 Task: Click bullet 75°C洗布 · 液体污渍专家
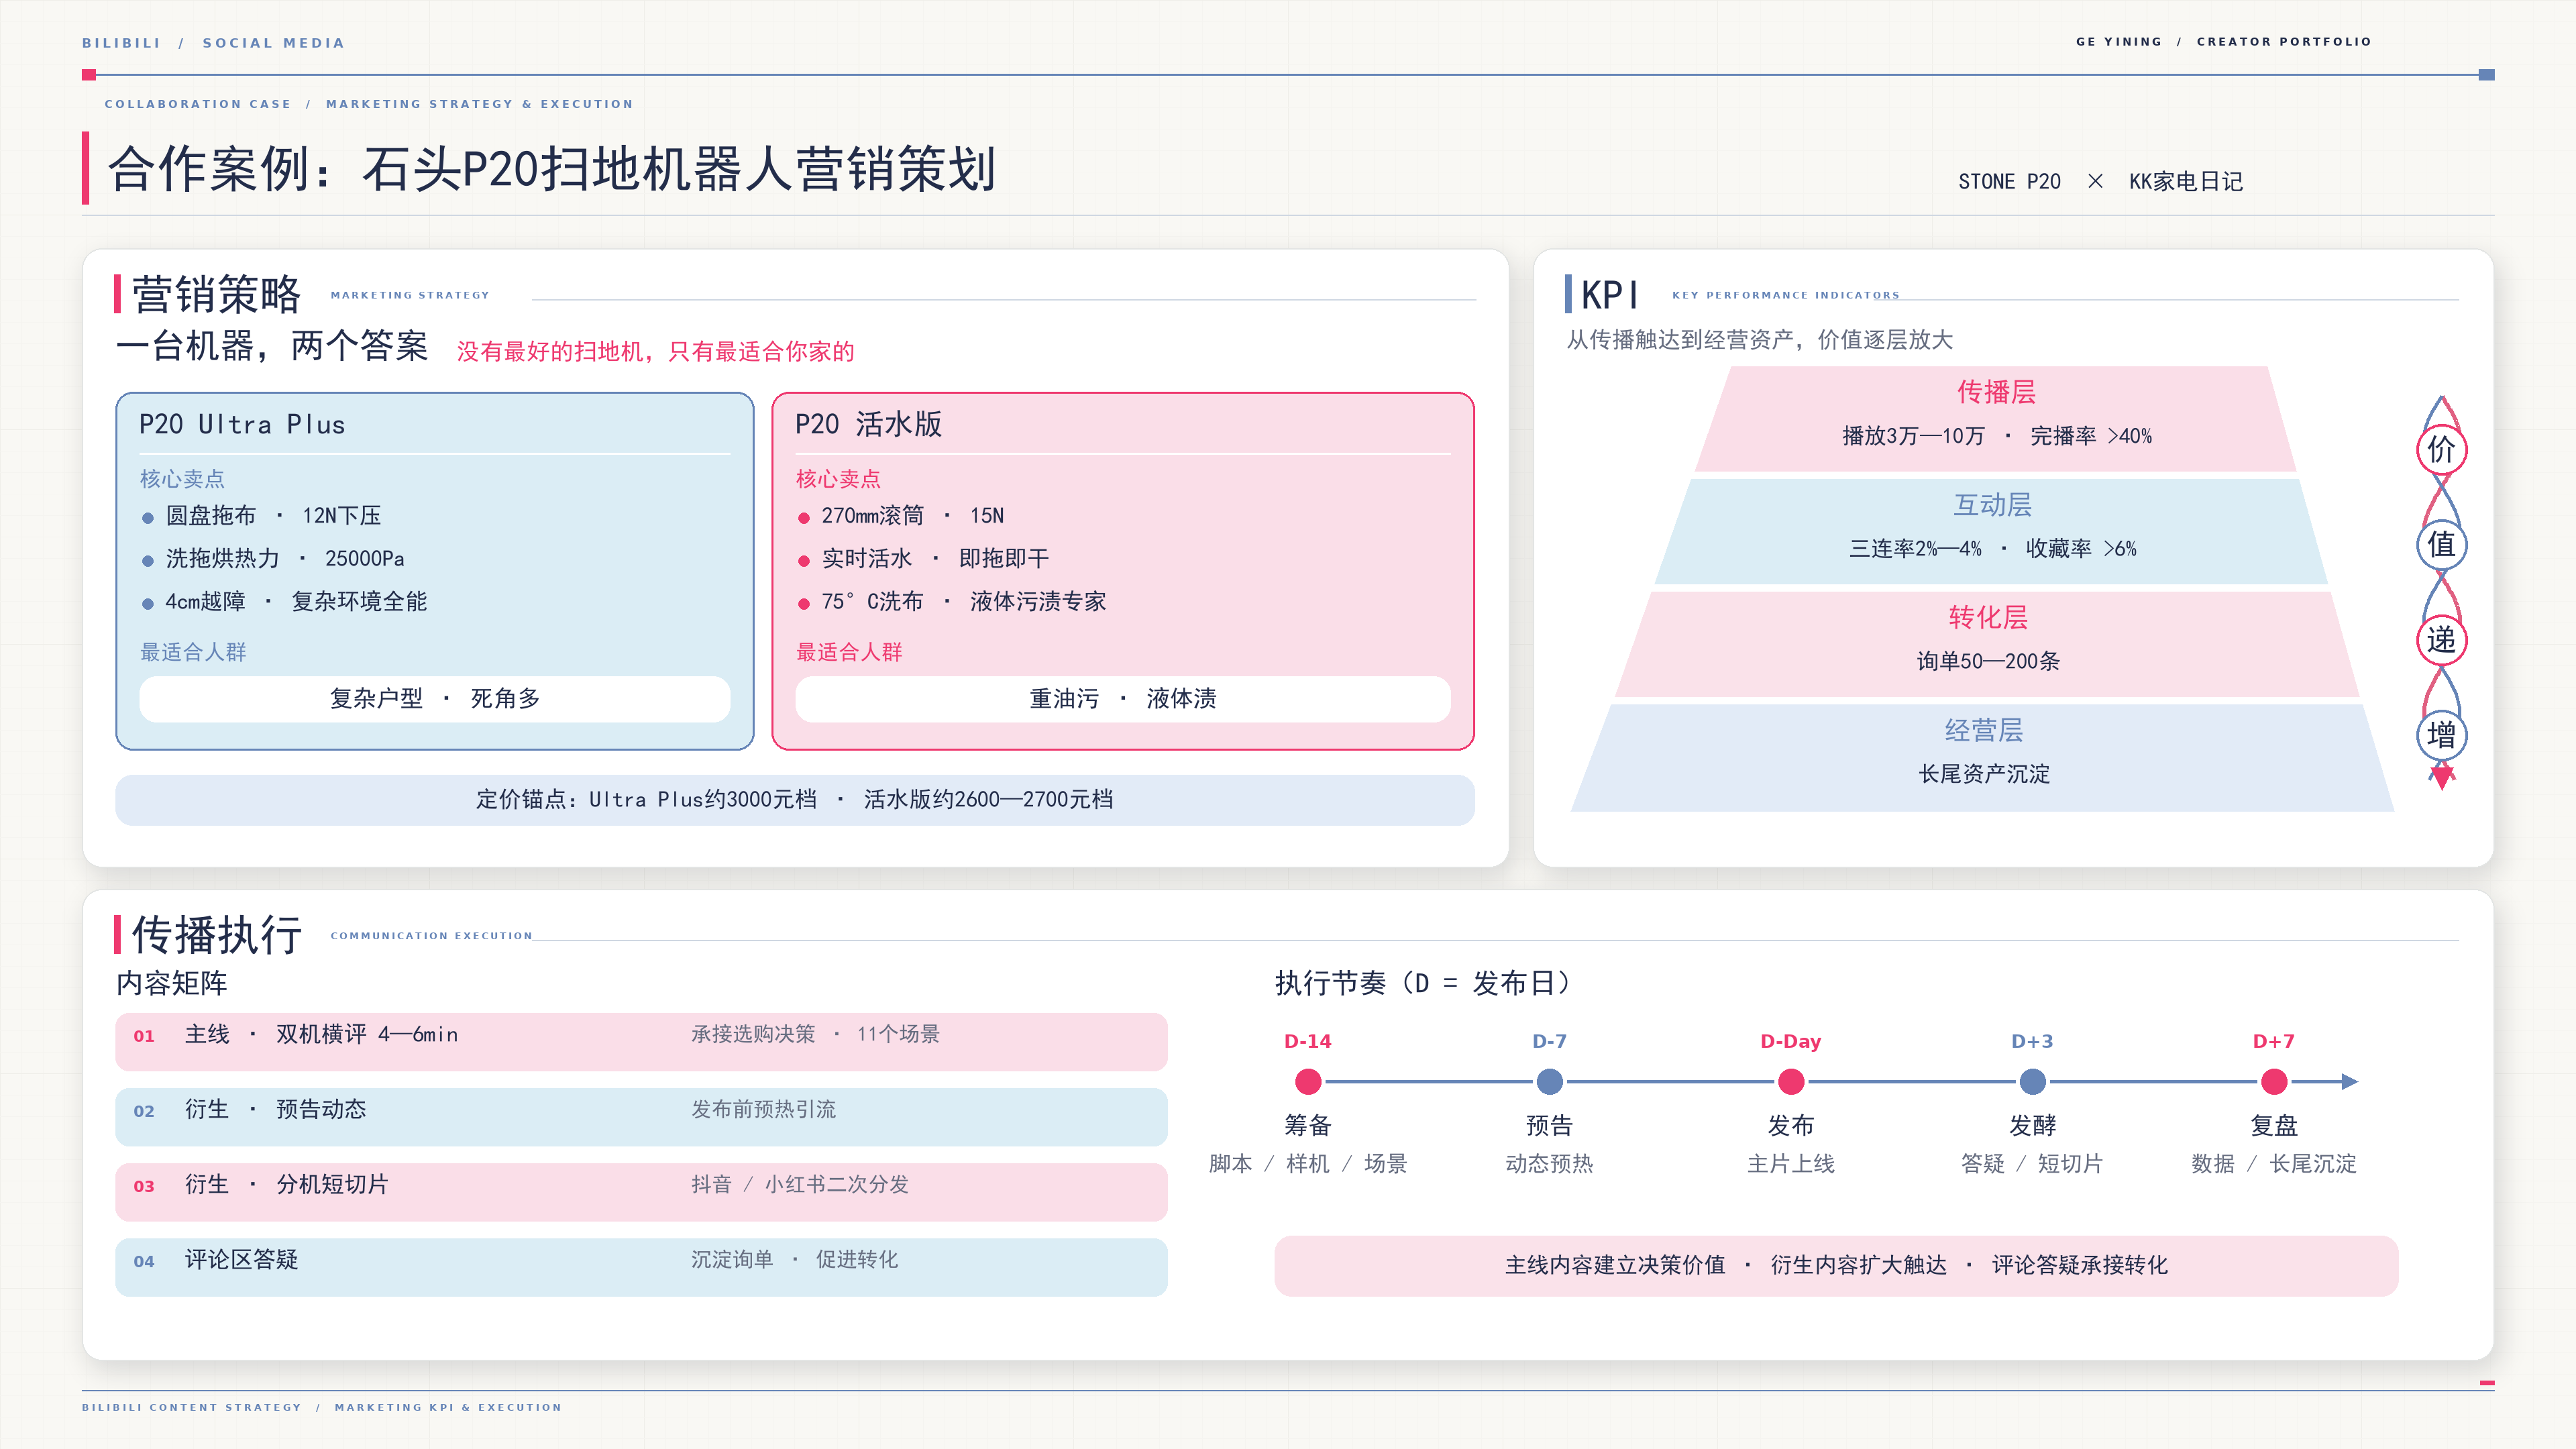pyautogui.click(x=952, y=601)
